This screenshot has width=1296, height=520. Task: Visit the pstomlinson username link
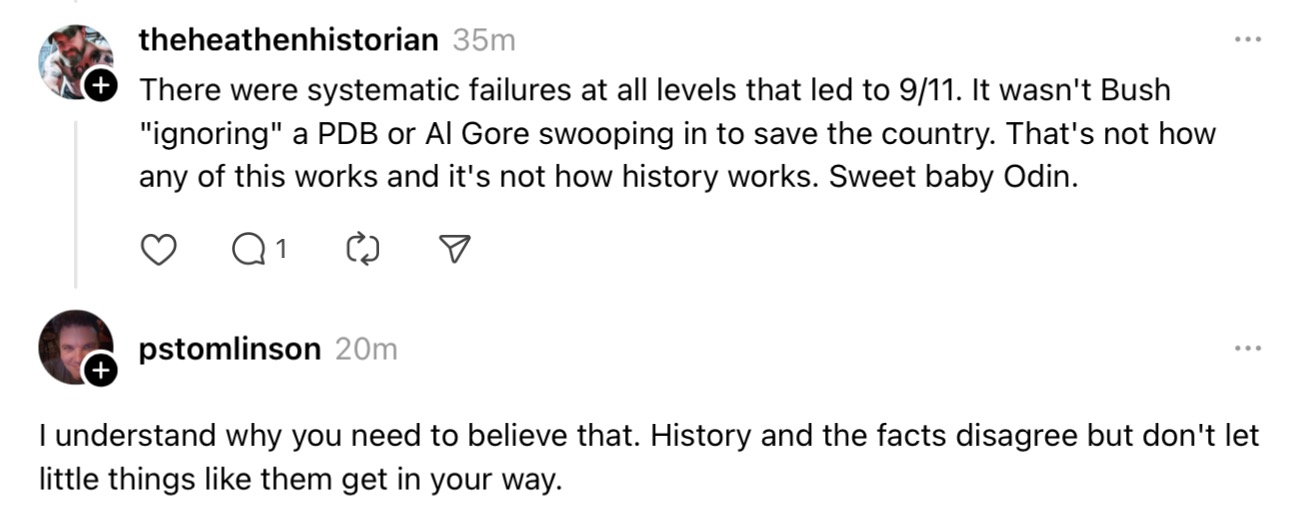click(x=230, y=349)
